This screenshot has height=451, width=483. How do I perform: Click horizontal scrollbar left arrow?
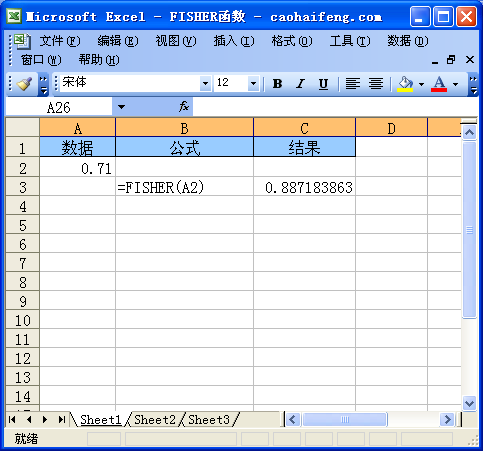(x=293, y=420)
